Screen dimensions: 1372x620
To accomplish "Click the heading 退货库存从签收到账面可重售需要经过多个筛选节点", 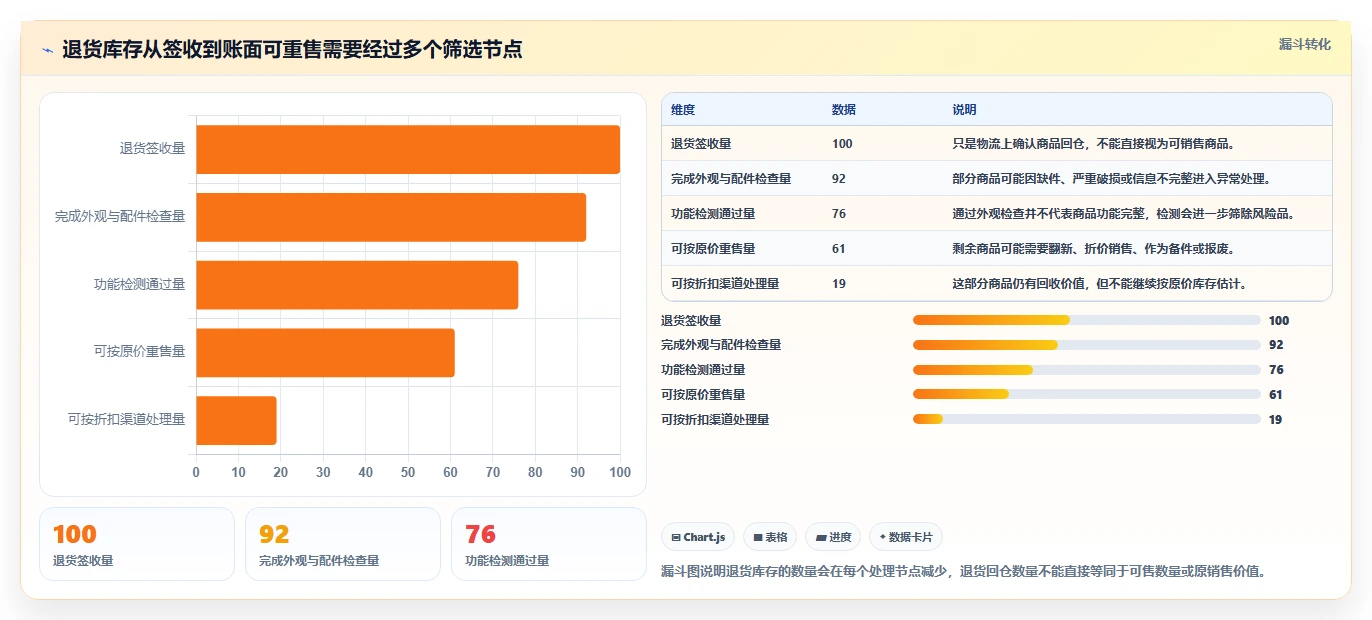I will coord(292,50).
